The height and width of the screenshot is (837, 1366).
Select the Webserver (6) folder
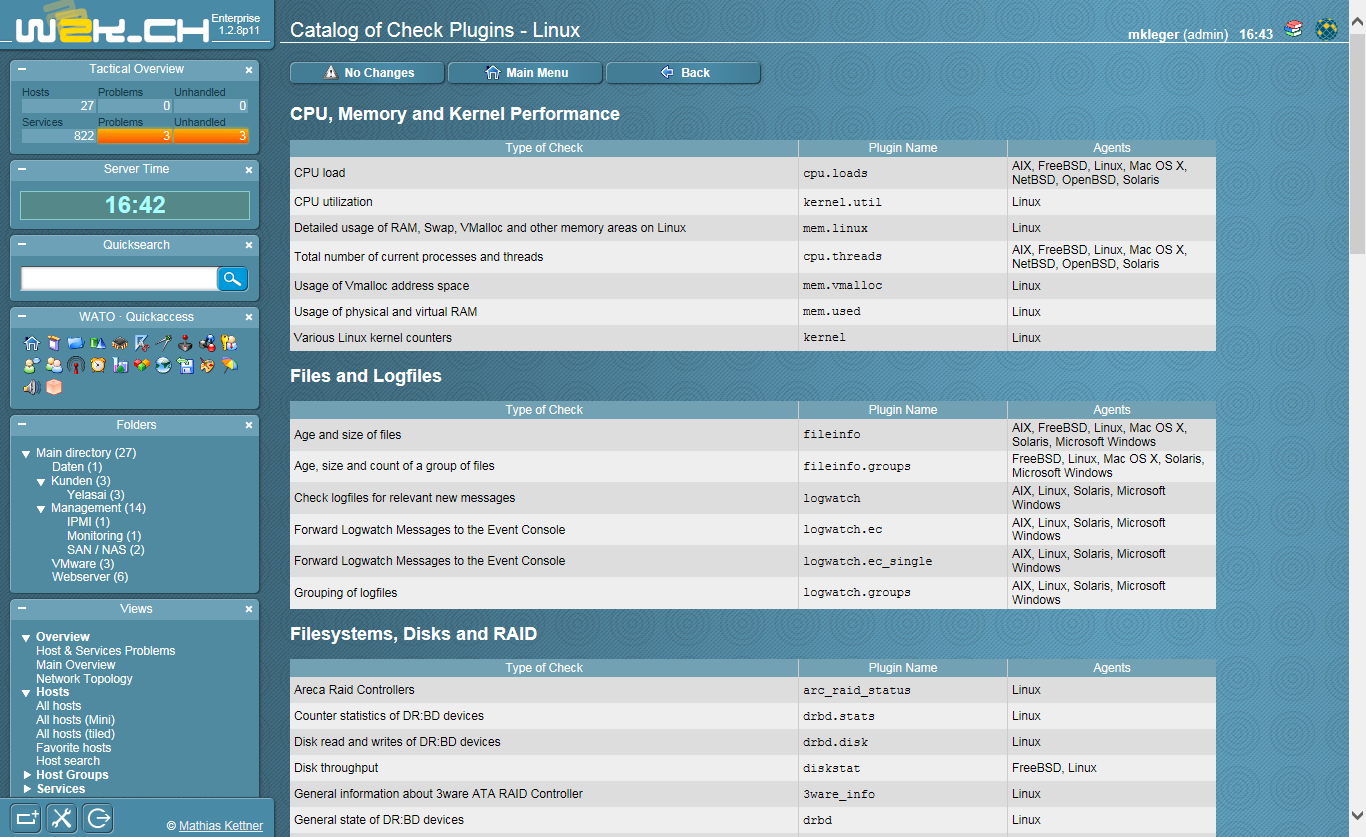point(90,577)
